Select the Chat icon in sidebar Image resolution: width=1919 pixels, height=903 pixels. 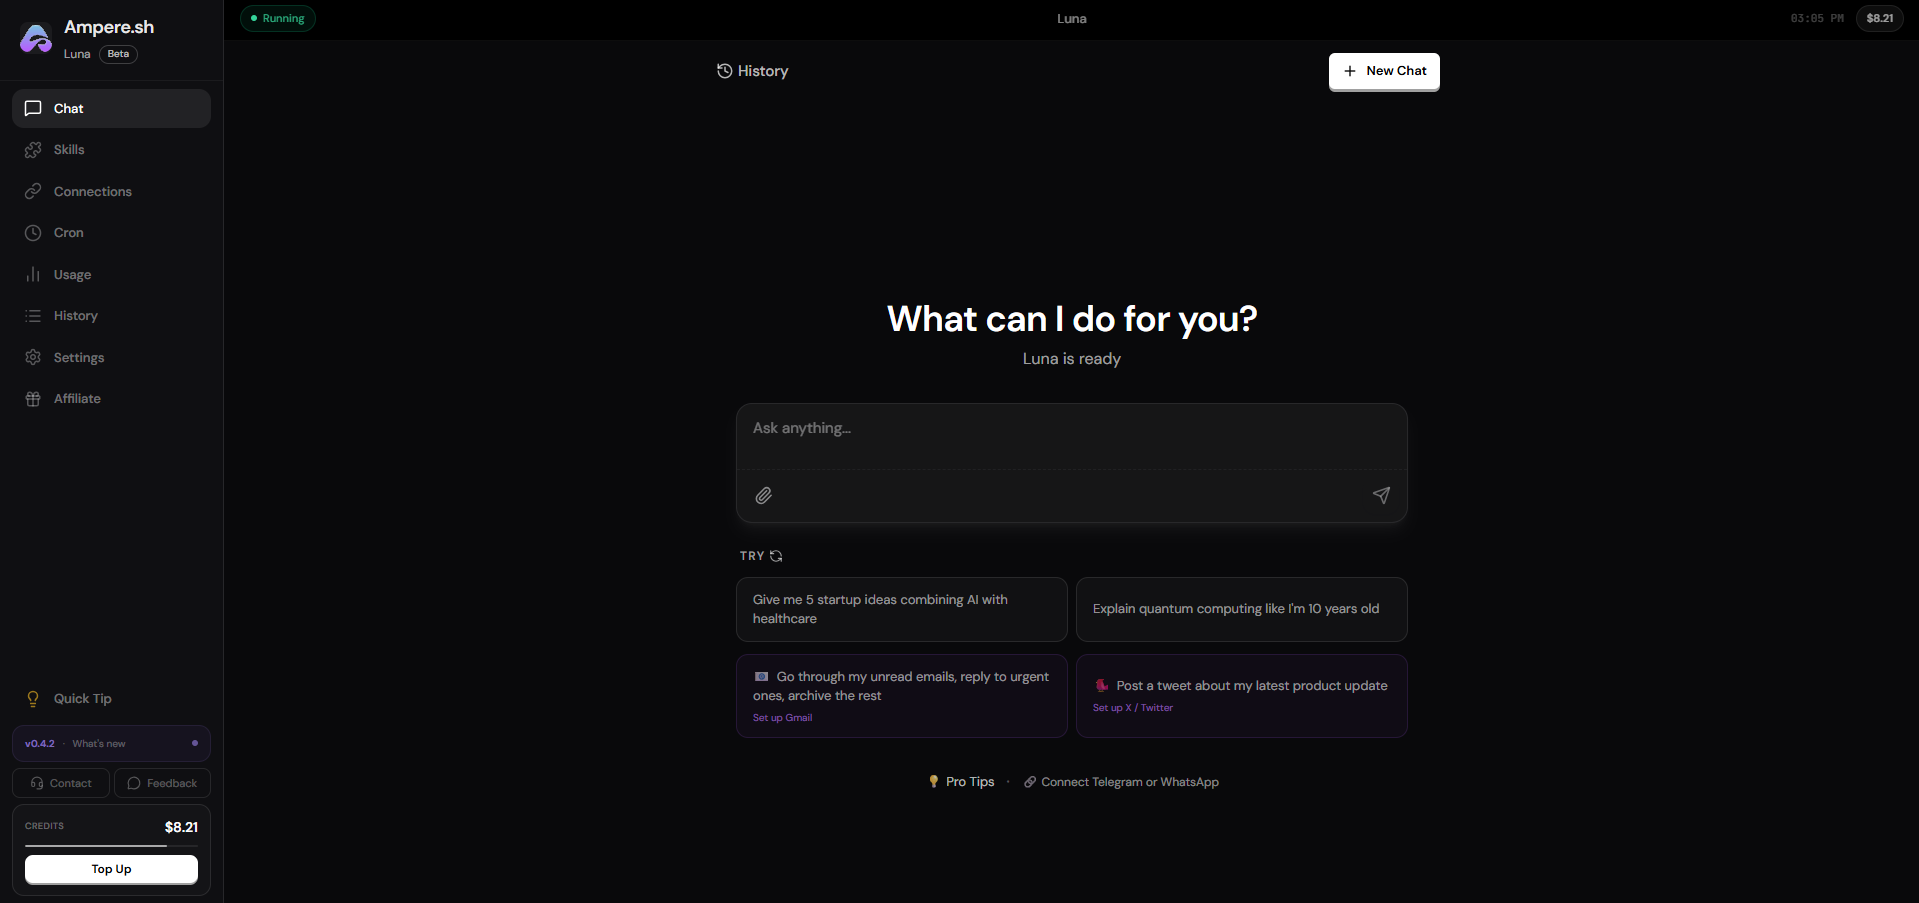coord(33,108)
